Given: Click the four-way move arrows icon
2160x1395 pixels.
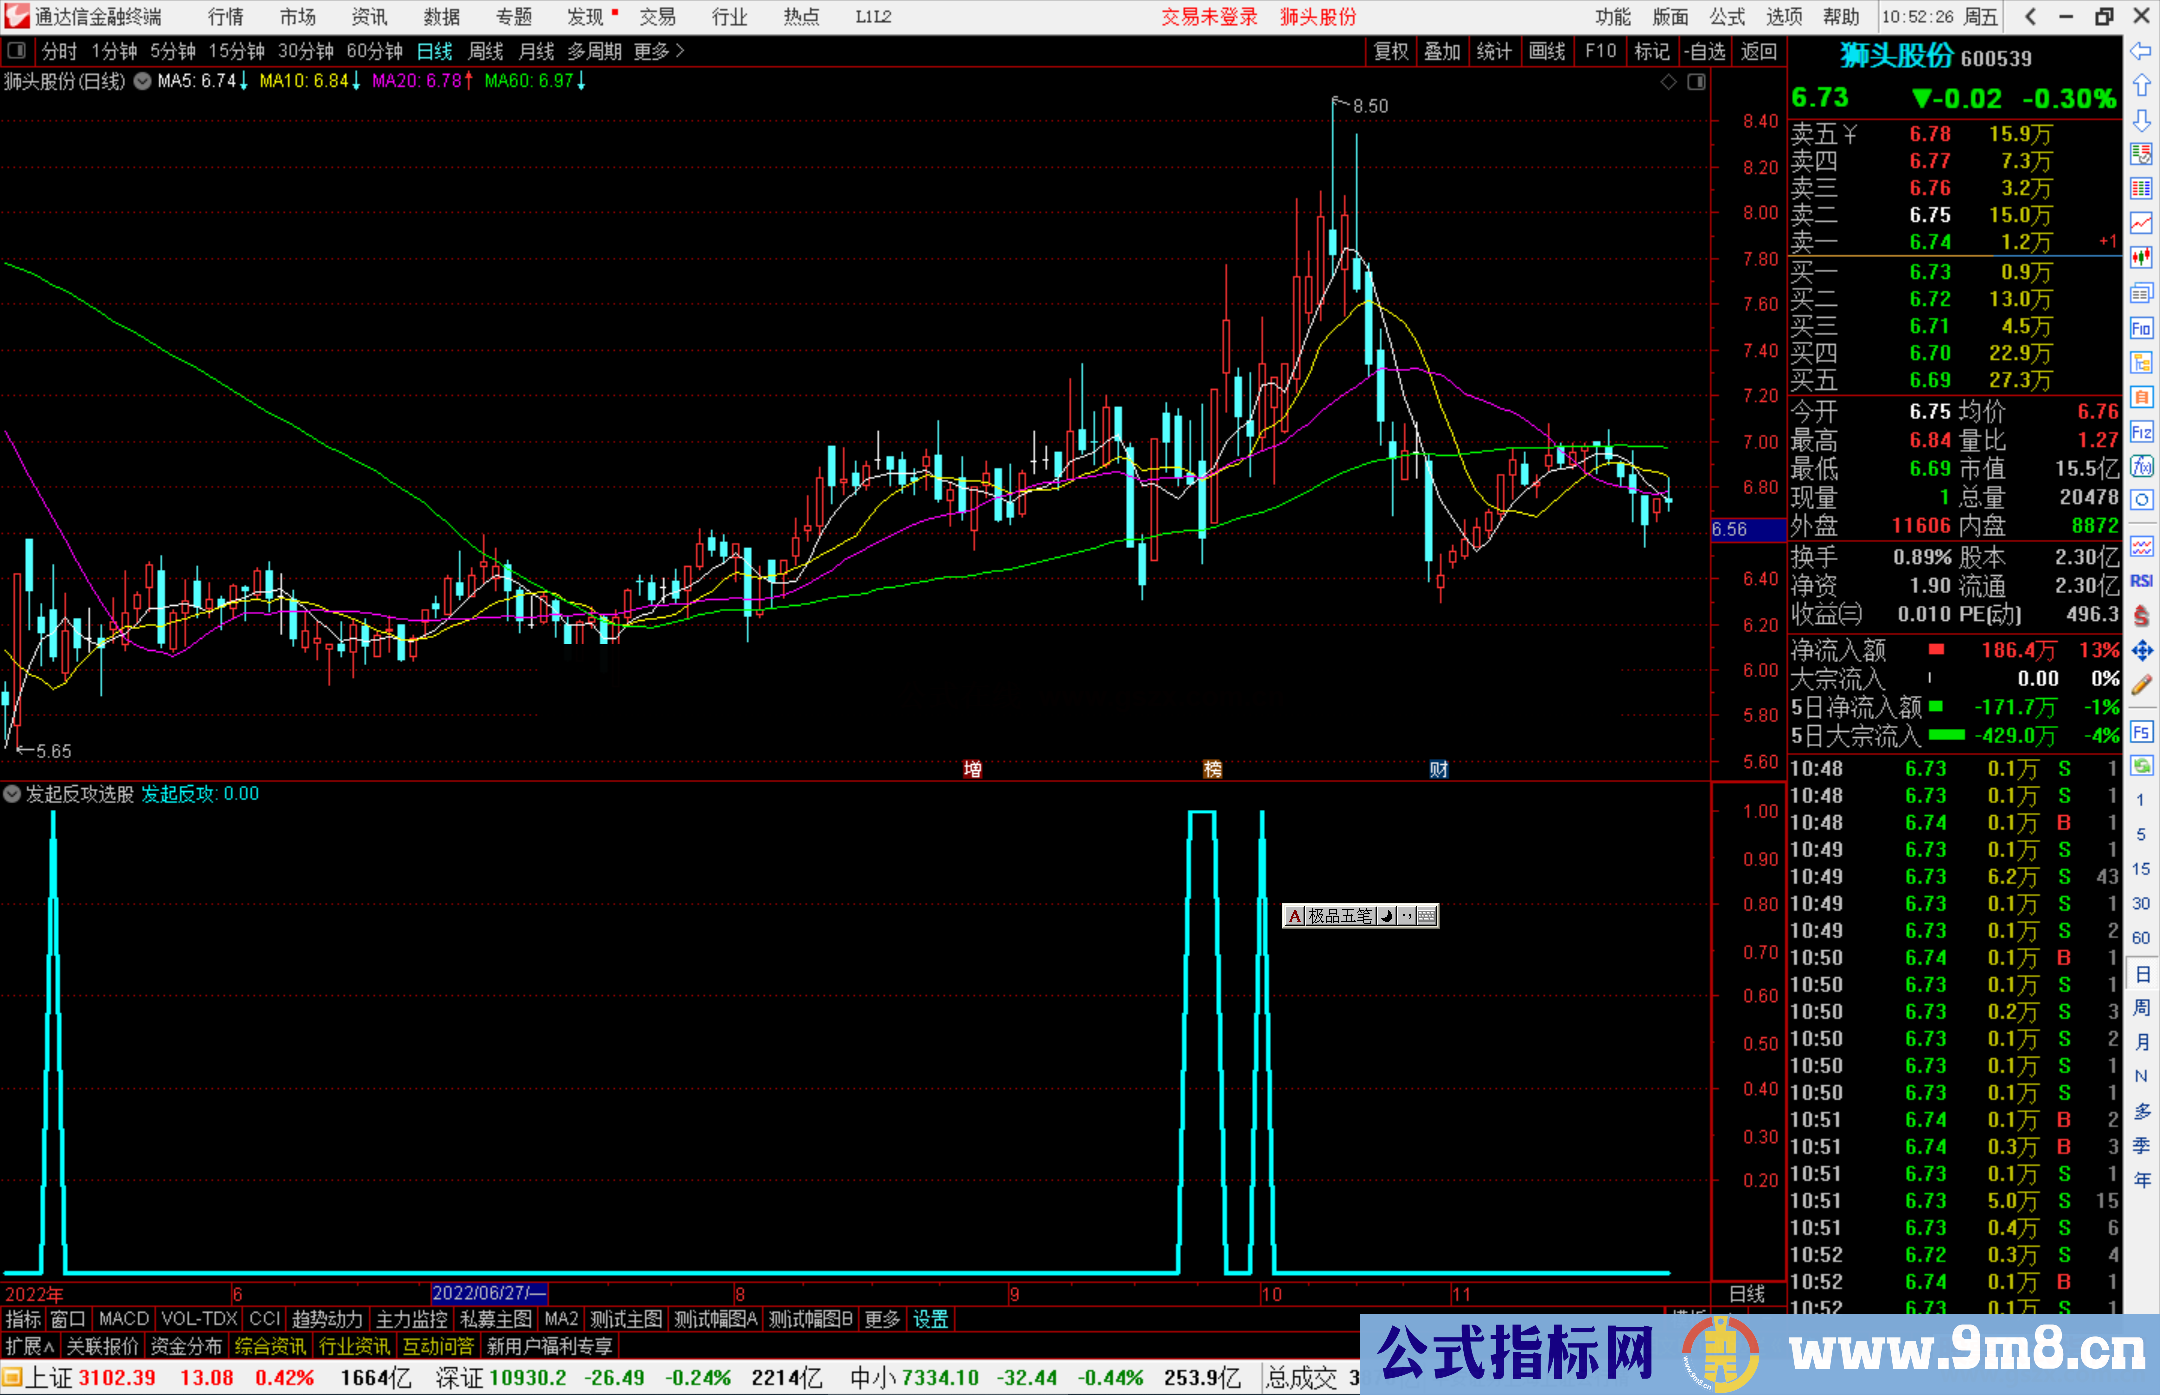Looking at the screenshot, I should point(2141,651).
